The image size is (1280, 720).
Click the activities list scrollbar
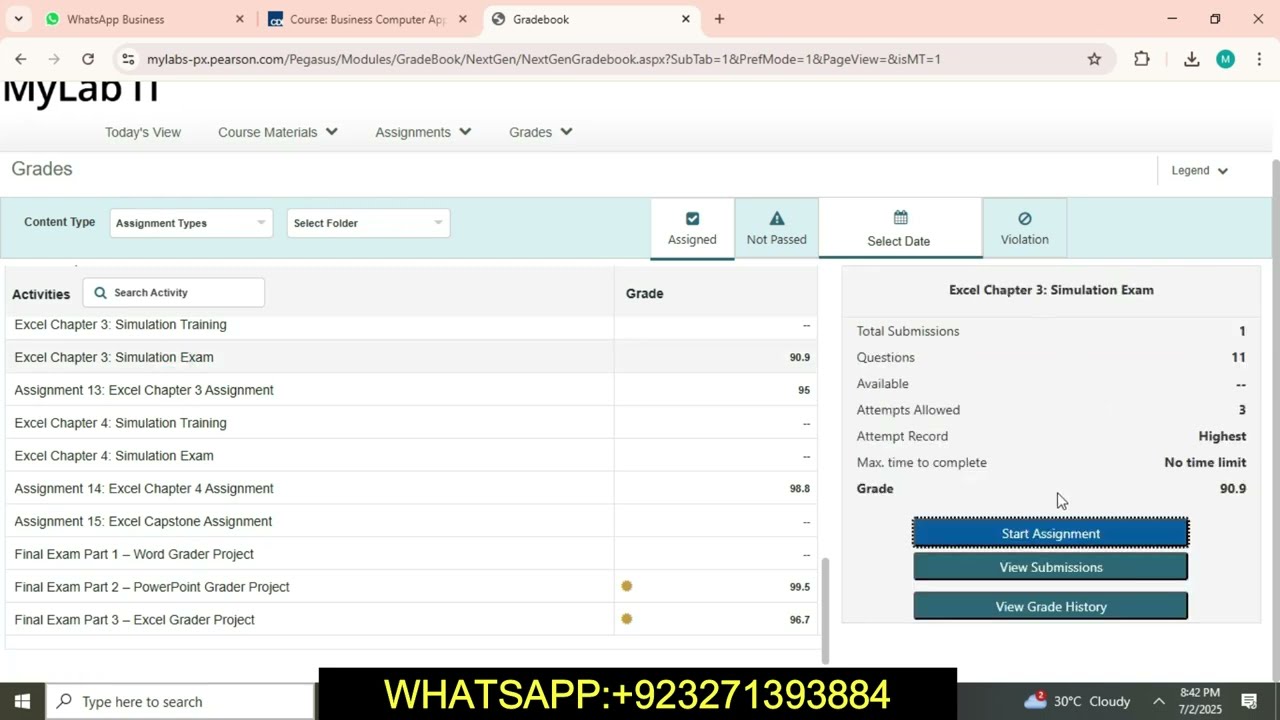coord(825,610)
